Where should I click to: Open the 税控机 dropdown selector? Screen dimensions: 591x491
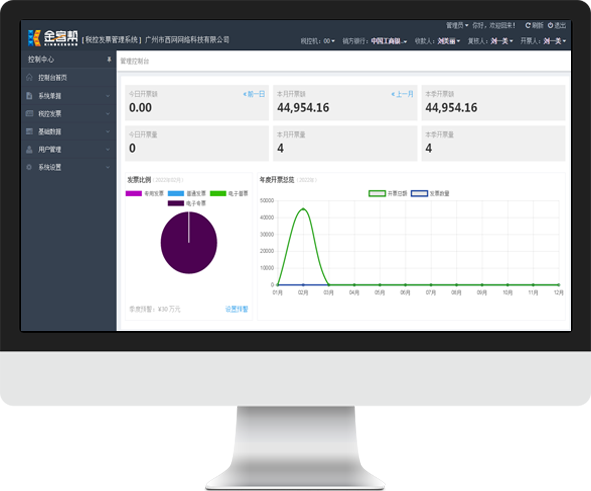[317, 41]
